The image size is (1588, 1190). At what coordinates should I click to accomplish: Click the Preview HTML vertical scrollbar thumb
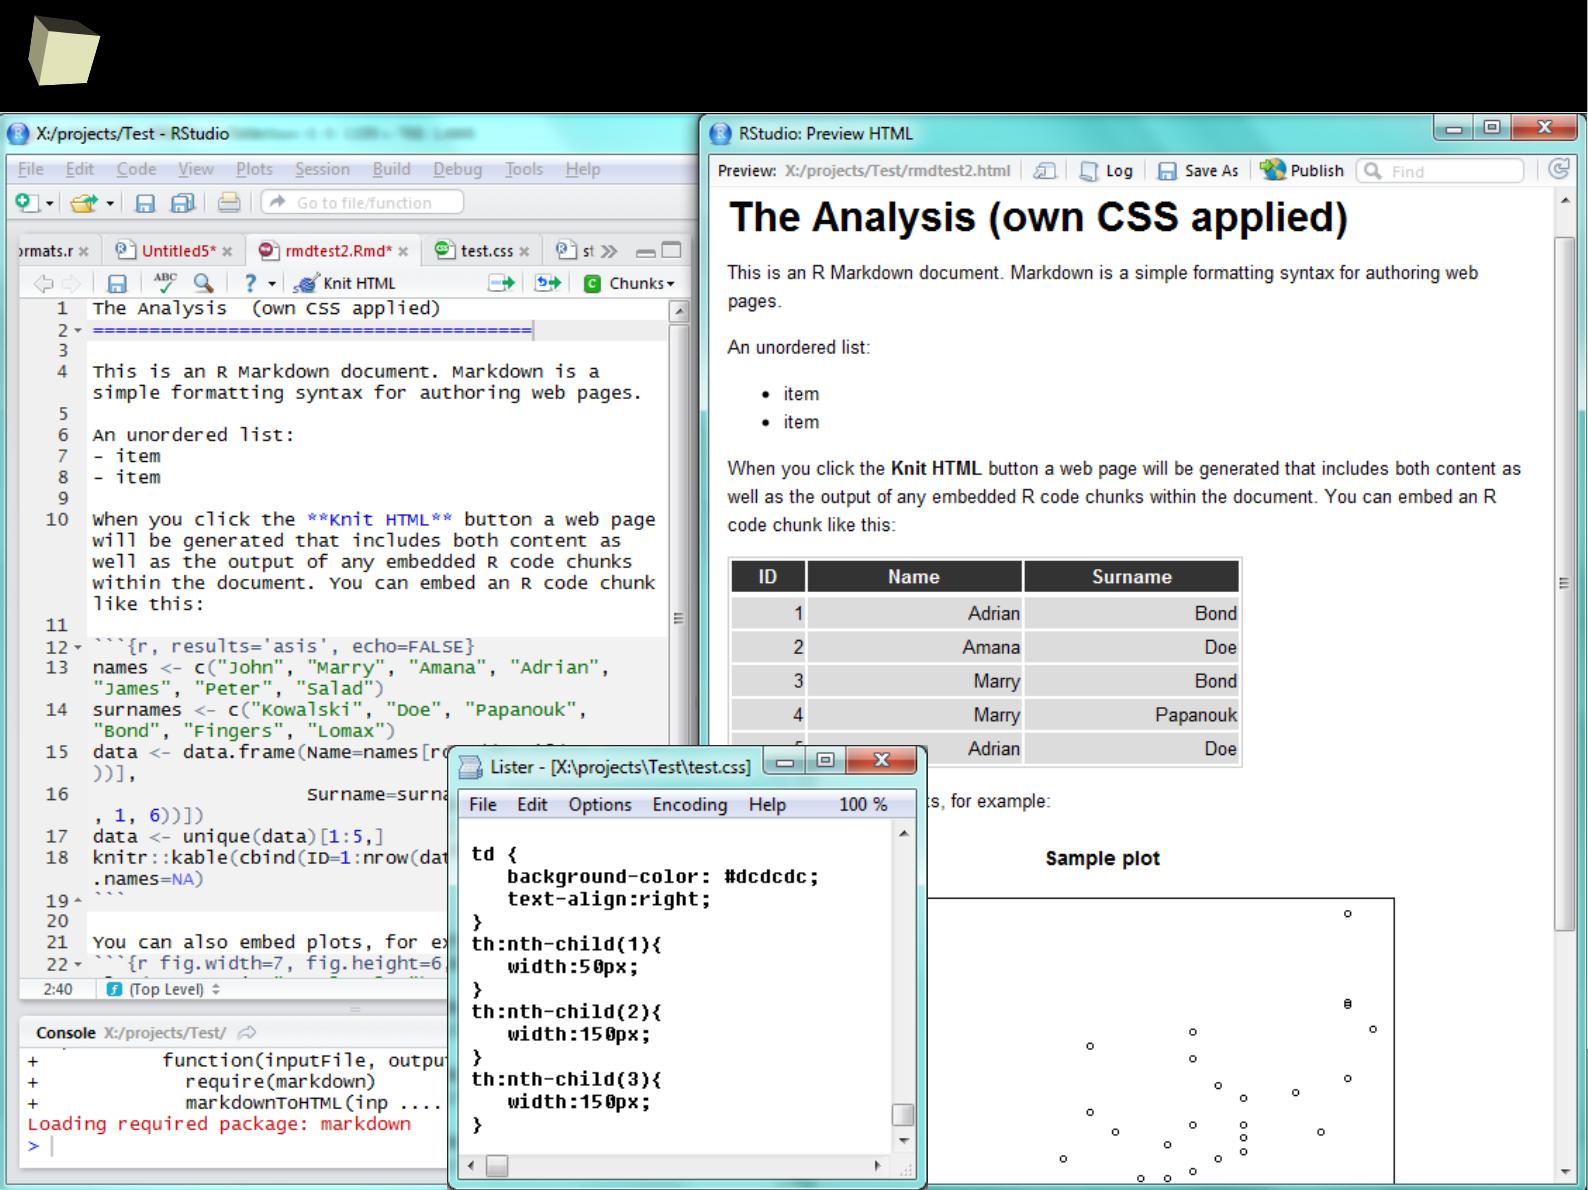pyautogui.click(x=1564, y=583)
